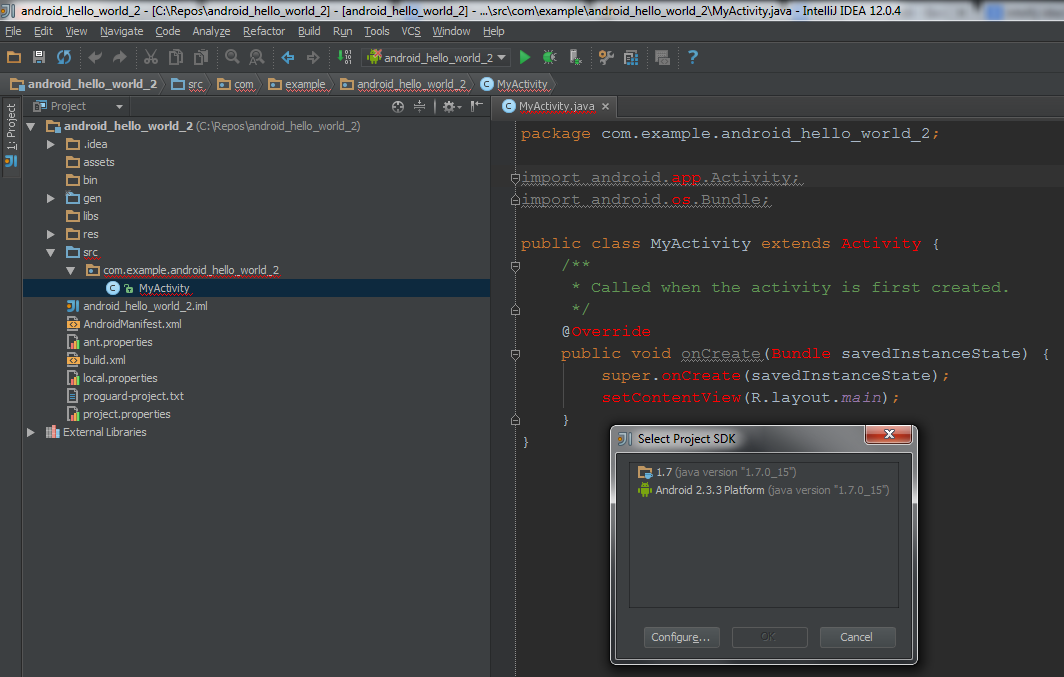Collapse the android_hello_world_2 root node
Image resolution: width=1064 pixels, height=677 pixels.
click(x=31, y=126)
